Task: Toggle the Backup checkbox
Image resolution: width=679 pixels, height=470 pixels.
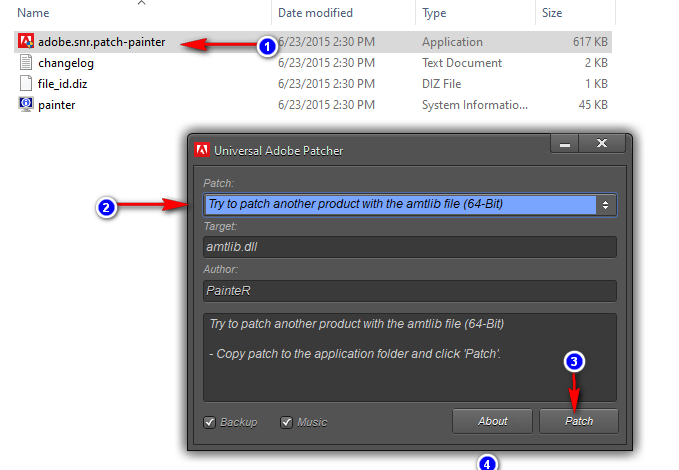Action: (x=210, y=422)
